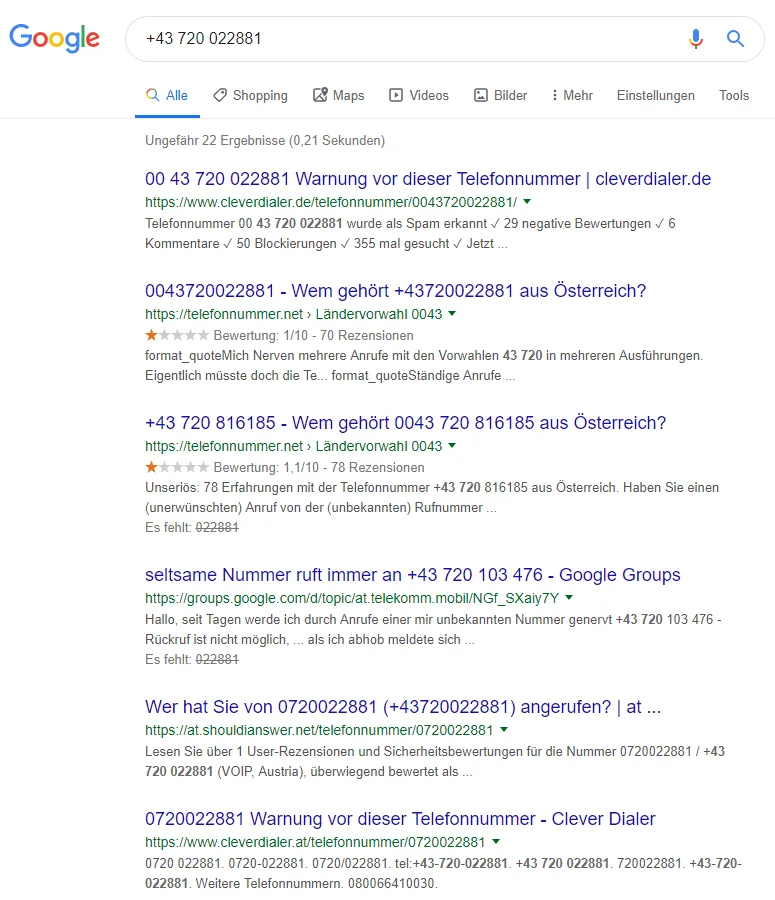Open Einstellungen
Image resolution: width=775 pixels, height=900 pixels.
(x=656, y=95)
